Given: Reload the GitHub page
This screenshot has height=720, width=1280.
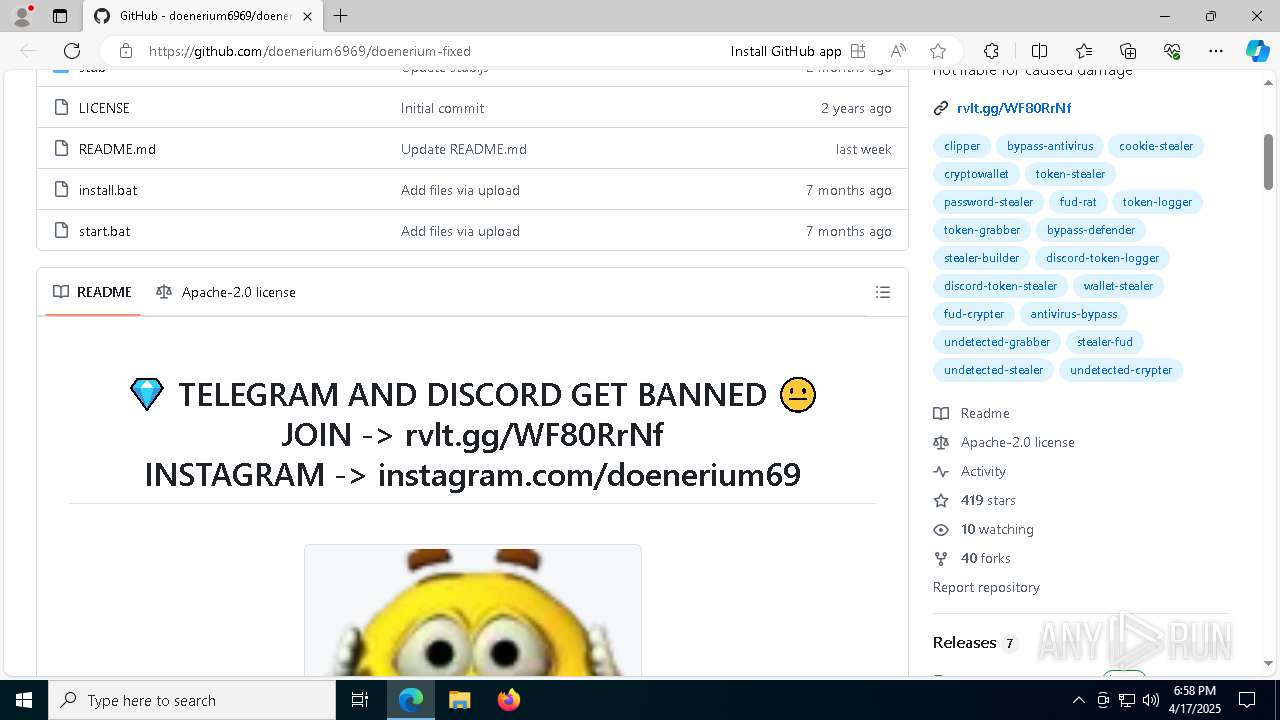Looking at the screenshot, I should point(72,51).
